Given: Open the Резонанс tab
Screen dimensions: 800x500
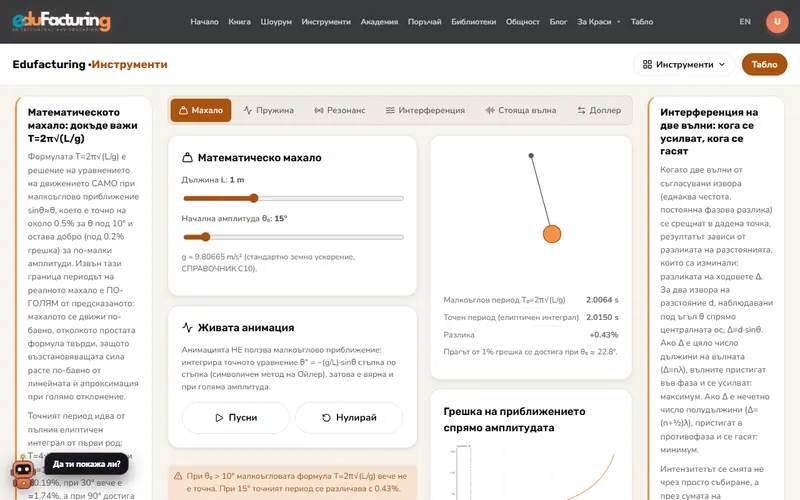Looking at the screenshot, I should pyautogui.click(x=340, y=110).
